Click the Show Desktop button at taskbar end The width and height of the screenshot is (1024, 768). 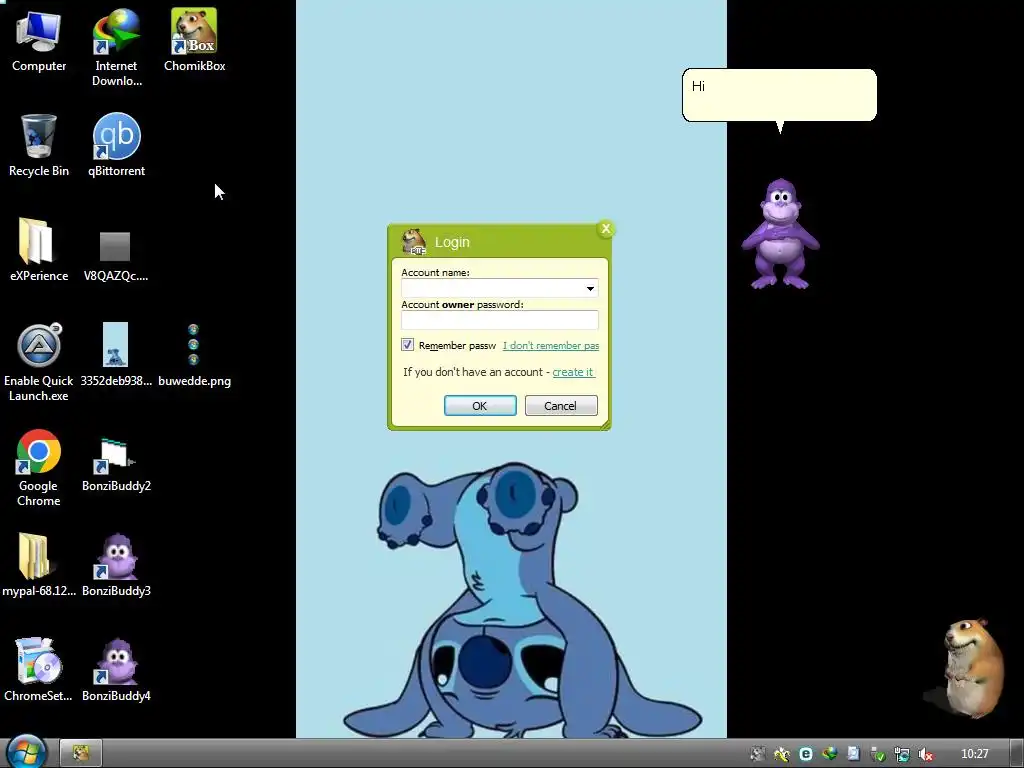pyautogui.click(x=1016, y=753)
